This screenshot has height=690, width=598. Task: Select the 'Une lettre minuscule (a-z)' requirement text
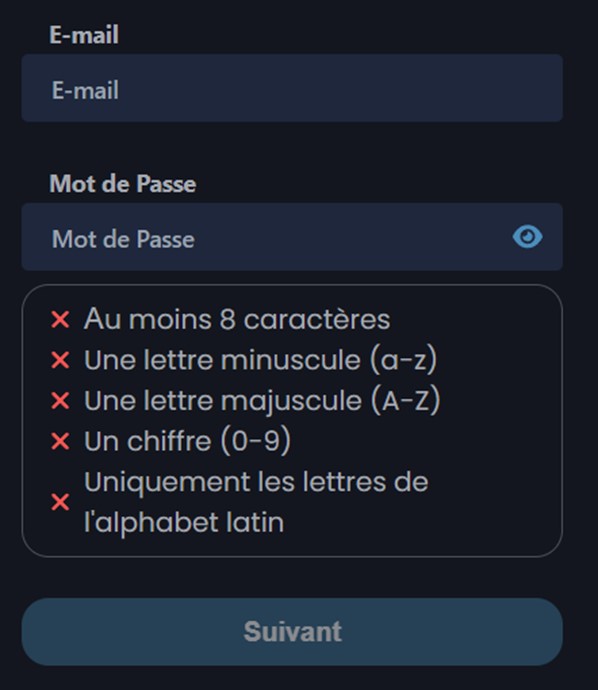click(x=261, y=360)
